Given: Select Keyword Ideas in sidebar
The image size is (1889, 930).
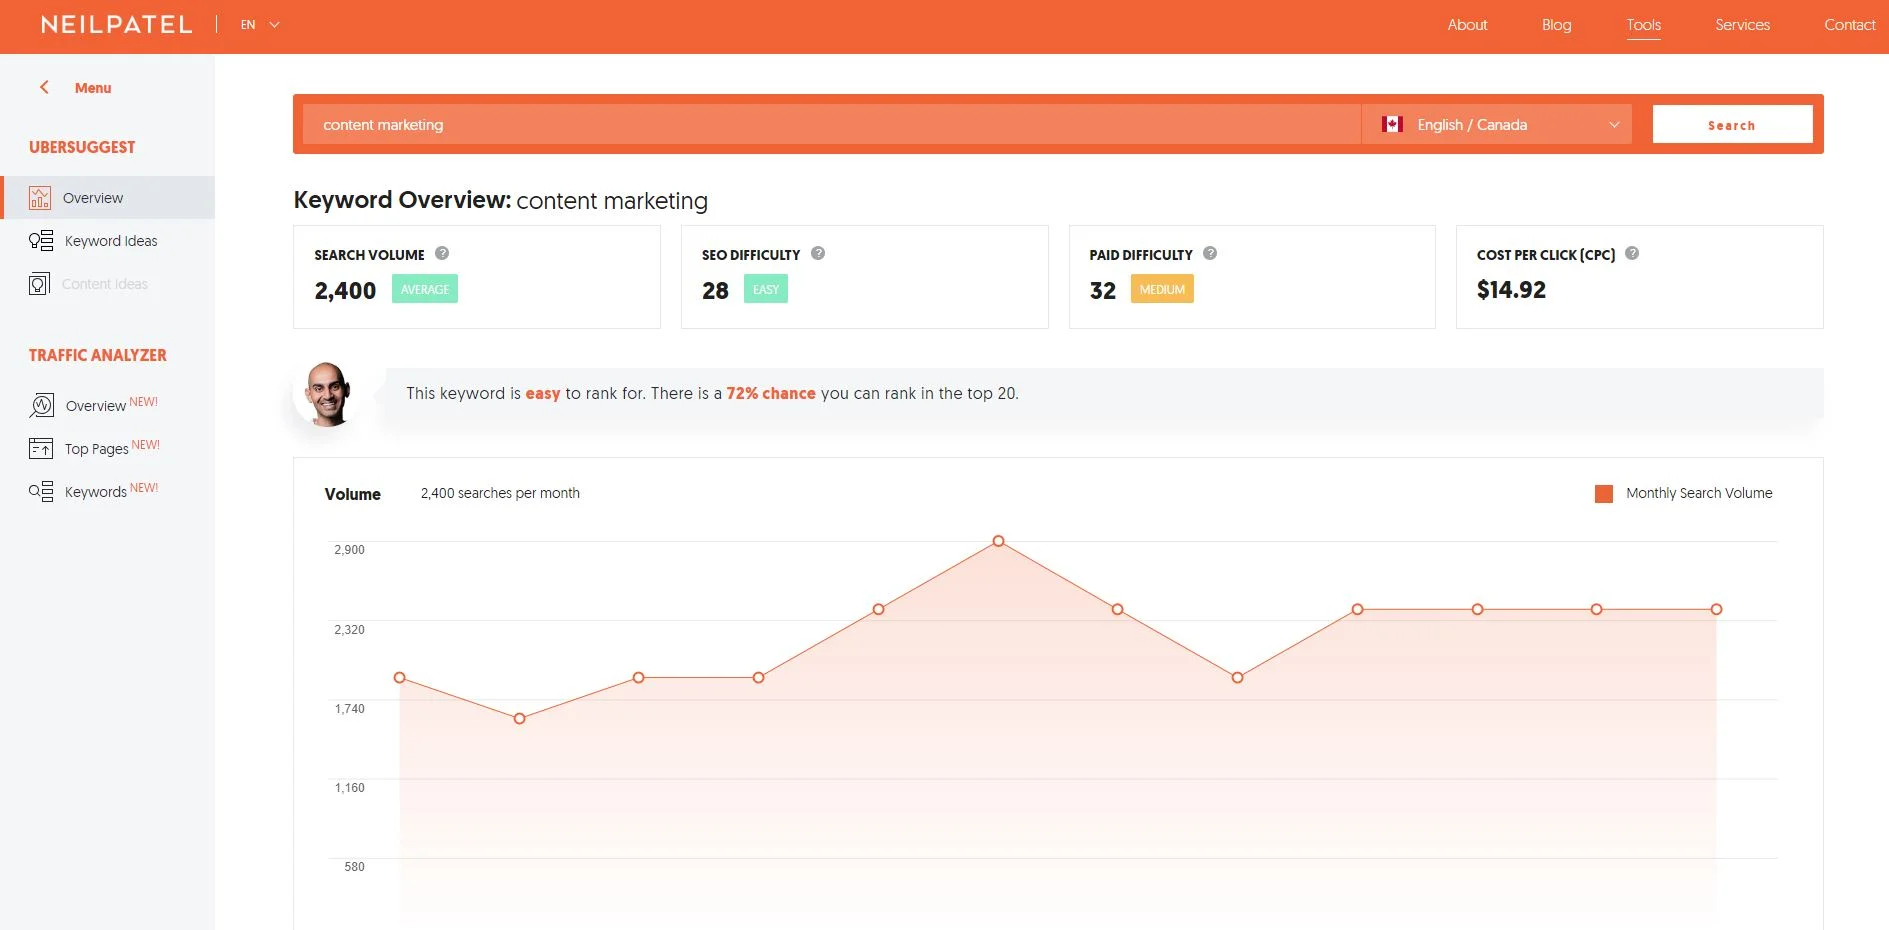Looking at the screenshot, I should point(111,241).
